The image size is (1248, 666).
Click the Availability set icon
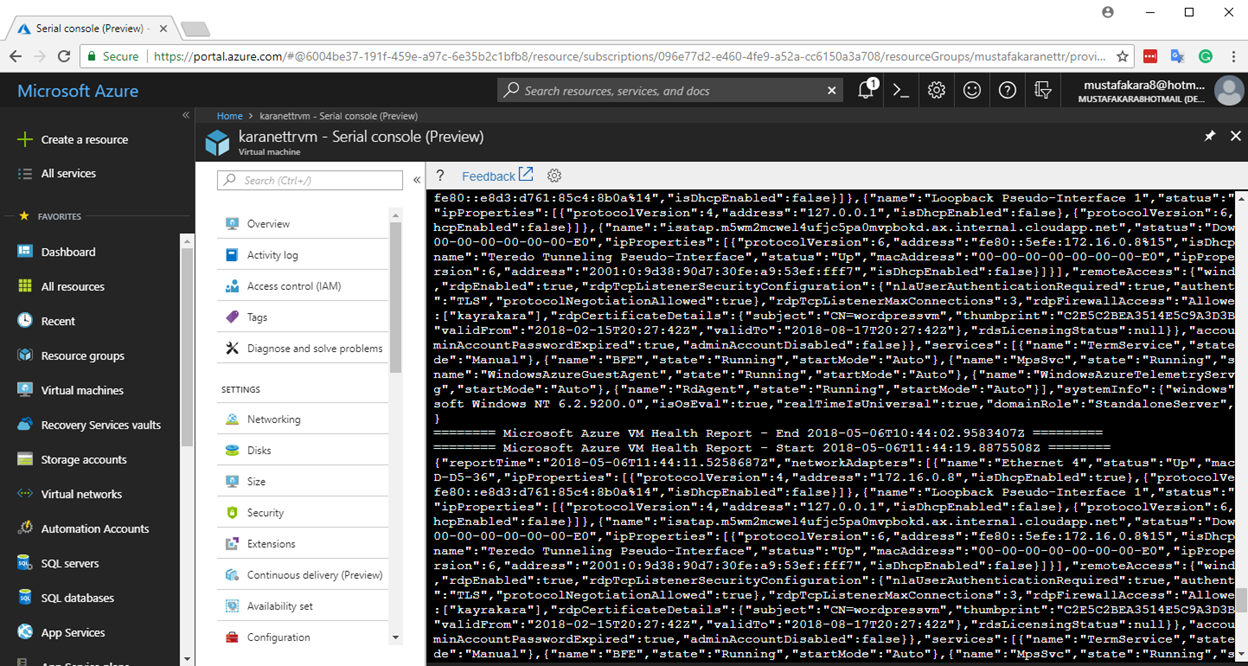click(x=232, y=606)
